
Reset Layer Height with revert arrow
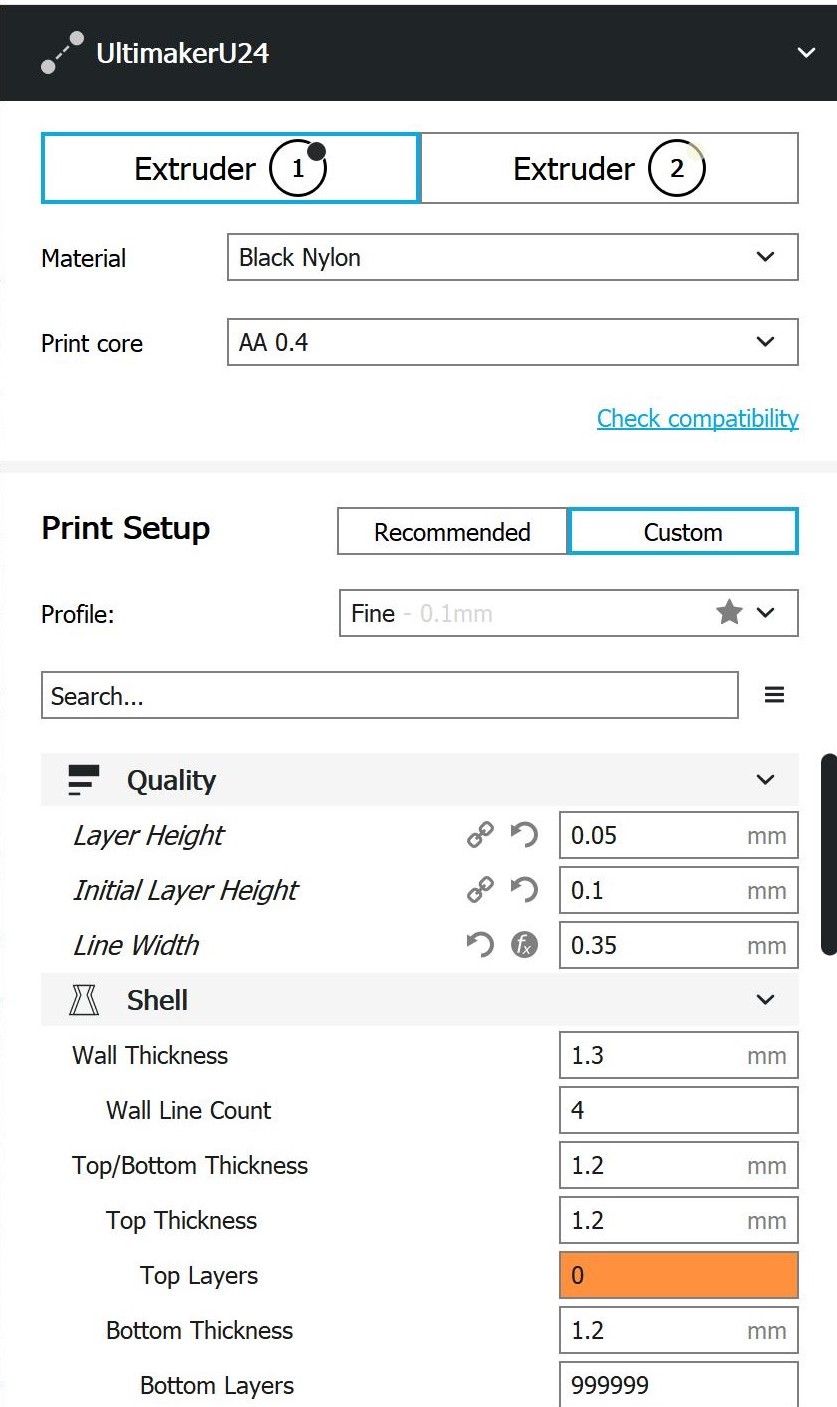pyautogui.click(x=523, y=835)
